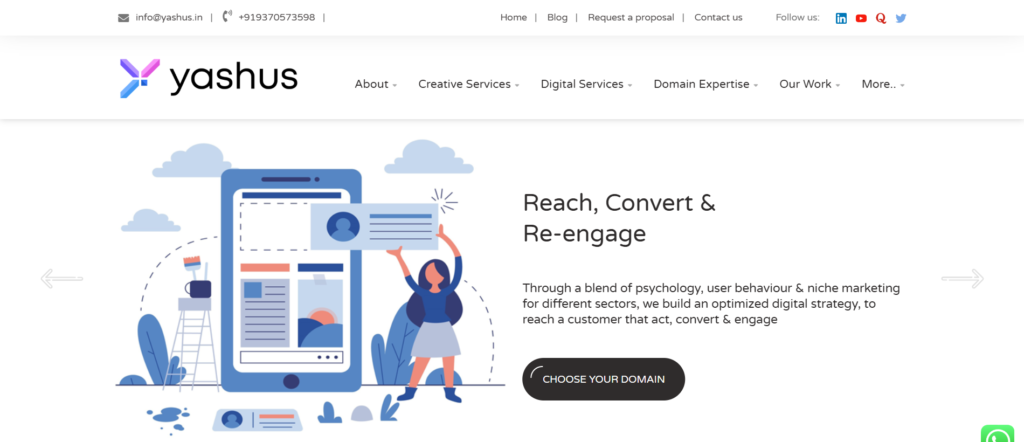Open the LinkedIn profile icon
Viewport: 1024px width, 442px height.
pos(841,18)
